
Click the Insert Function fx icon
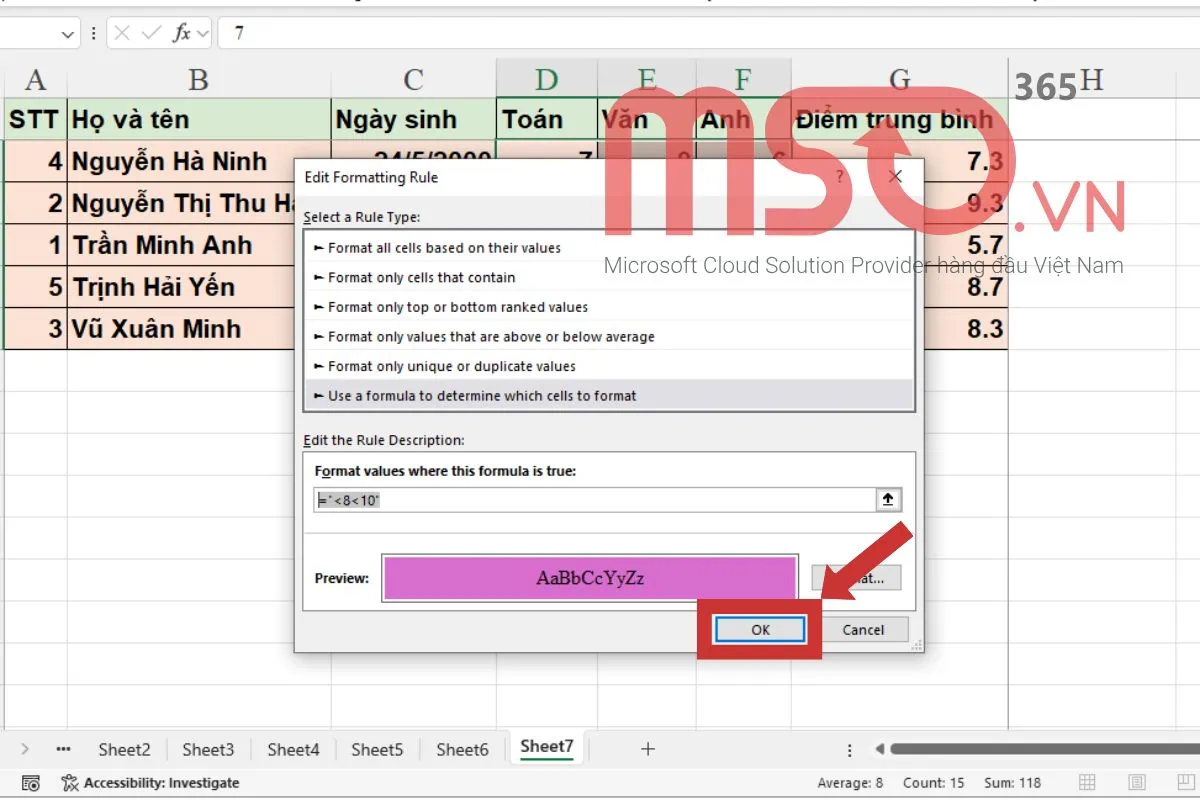[181, 33]
